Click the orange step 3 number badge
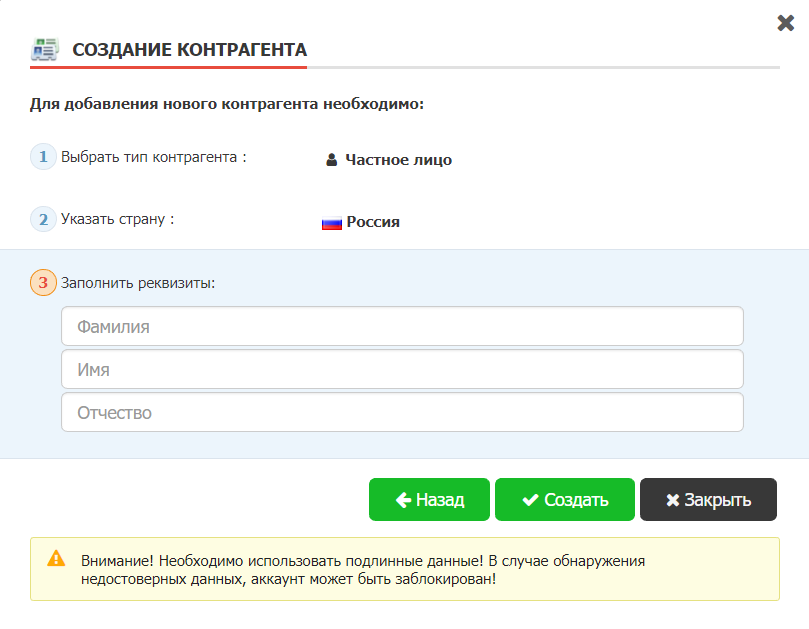This screenshot has height=629, width=809. coord(43,283)
